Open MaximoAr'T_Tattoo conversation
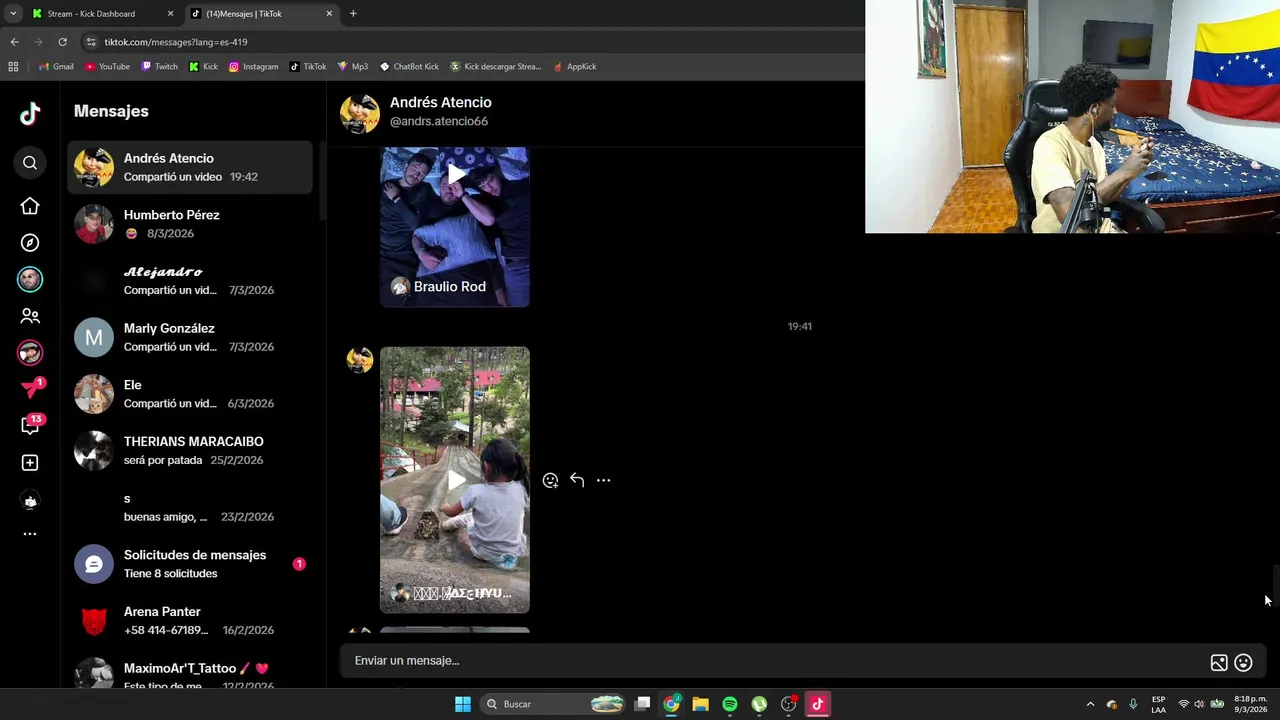The width and height of the screenshot is (1280, 720). tap(190, 672)
